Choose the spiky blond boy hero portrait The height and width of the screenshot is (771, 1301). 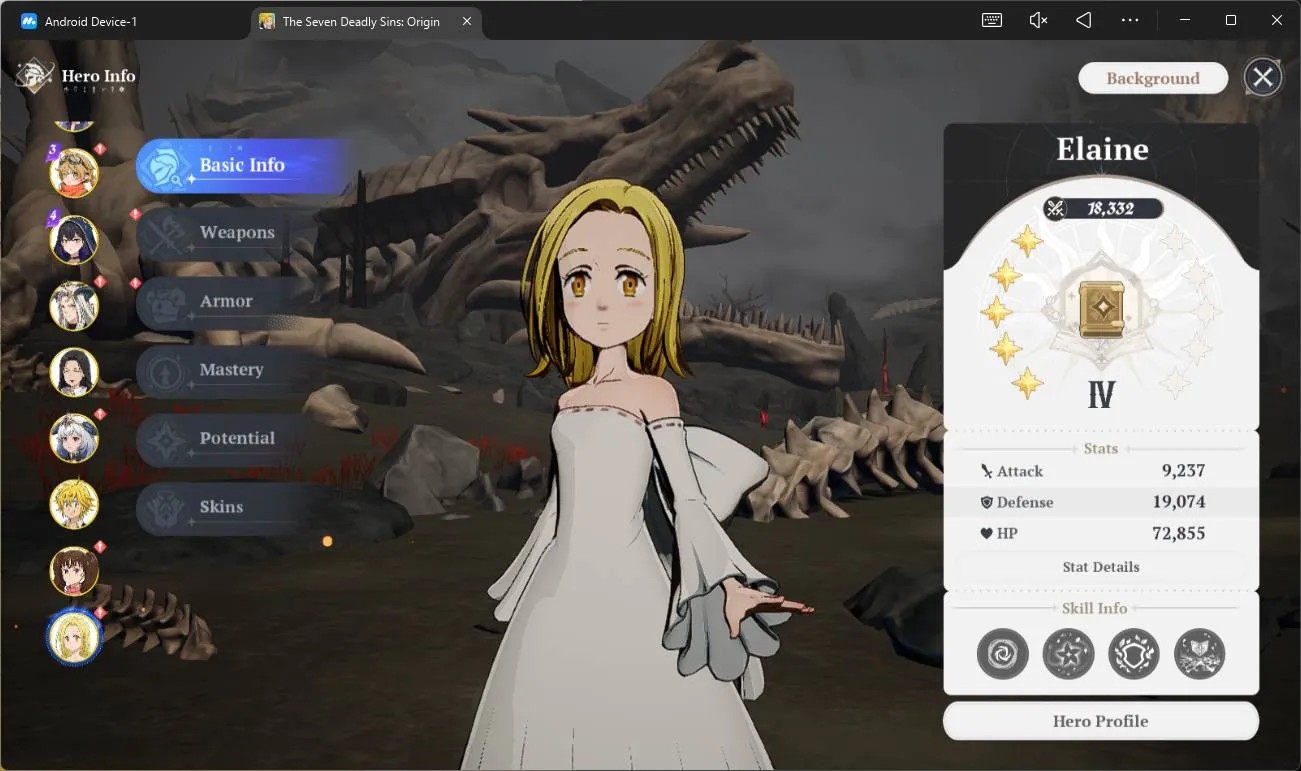coord(74,504)
